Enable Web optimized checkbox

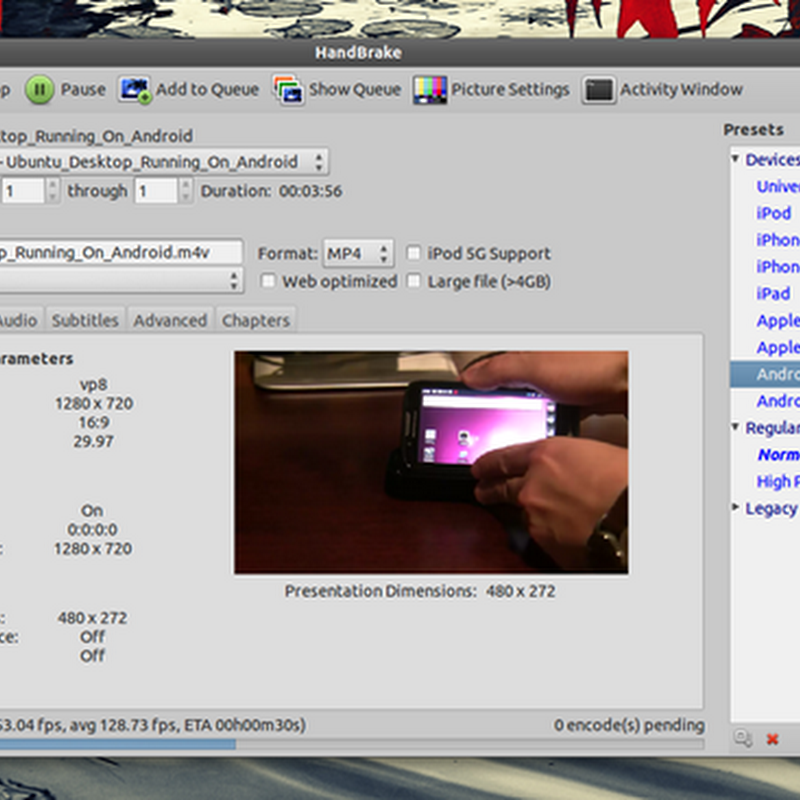268,281
